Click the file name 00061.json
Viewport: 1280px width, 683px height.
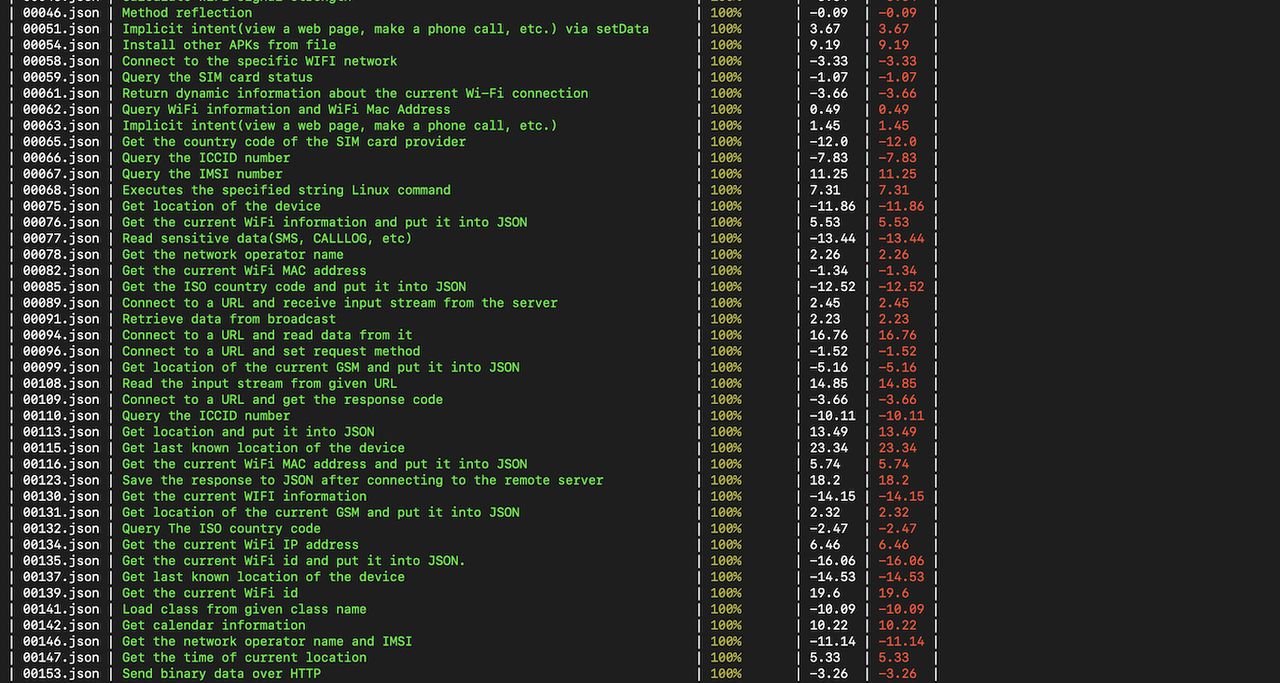coord(61,93)
